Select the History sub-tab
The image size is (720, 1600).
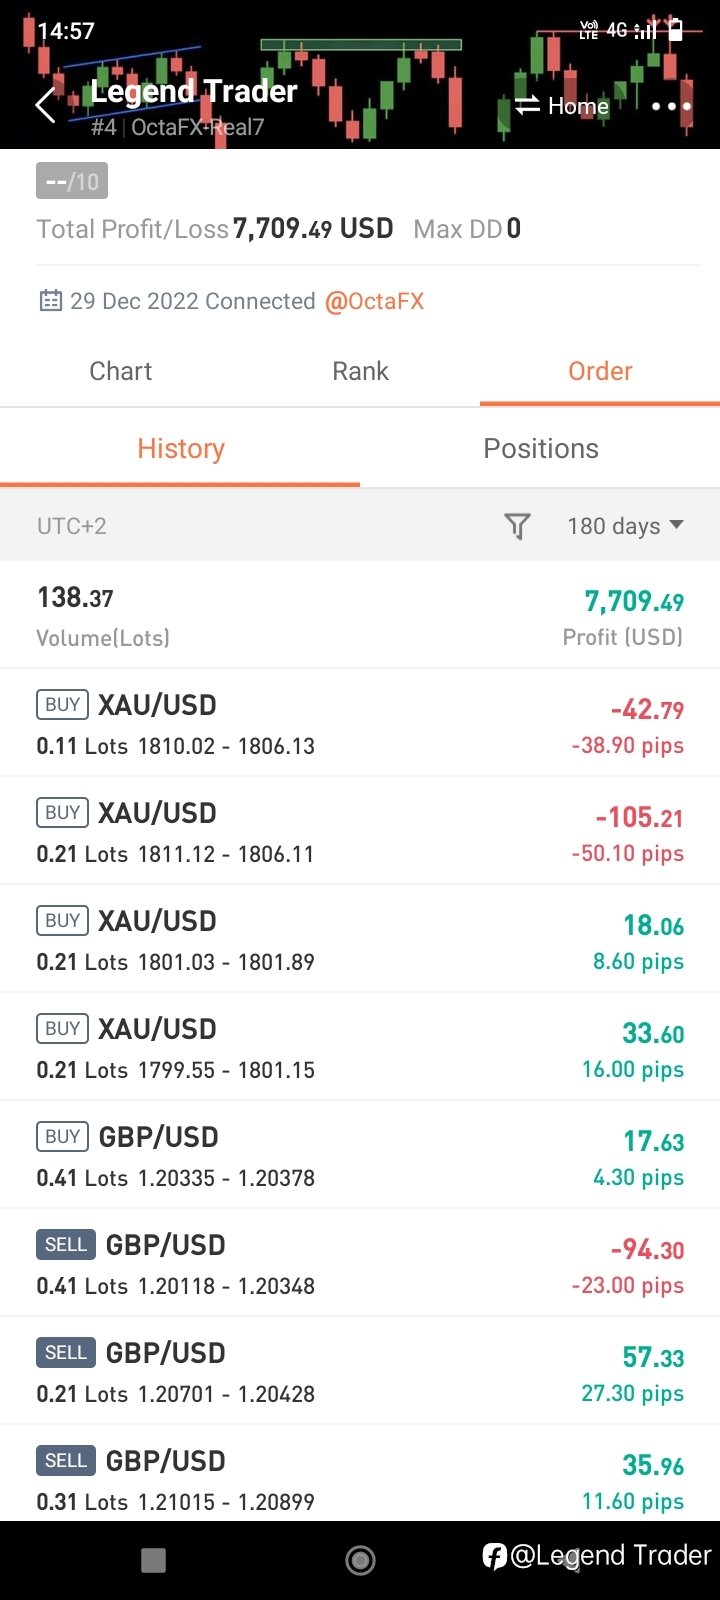coord(181,448)
